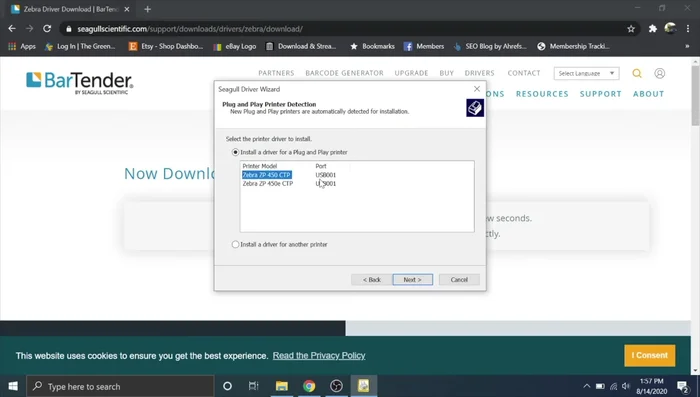700x397 pixels.
Task: Open UPGRADE menu item
Action: tap(411, 73)
